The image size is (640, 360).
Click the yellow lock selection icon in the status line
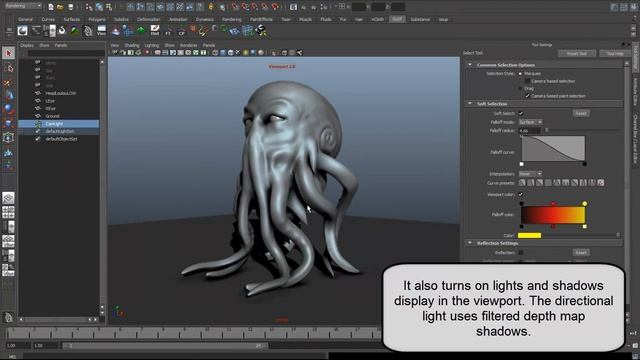[x=211, y=7]
